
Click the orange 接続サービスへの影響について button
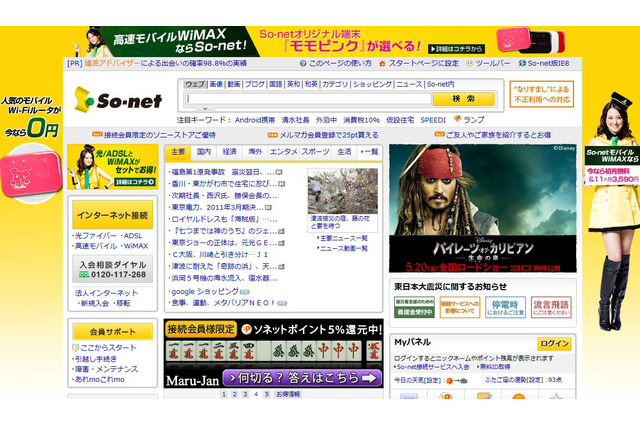pos(460,307)
